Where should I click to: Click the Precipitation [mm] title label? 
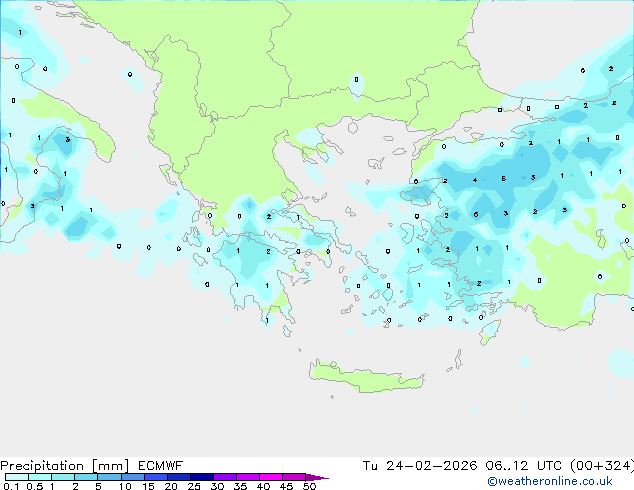[x=65, y=466]
